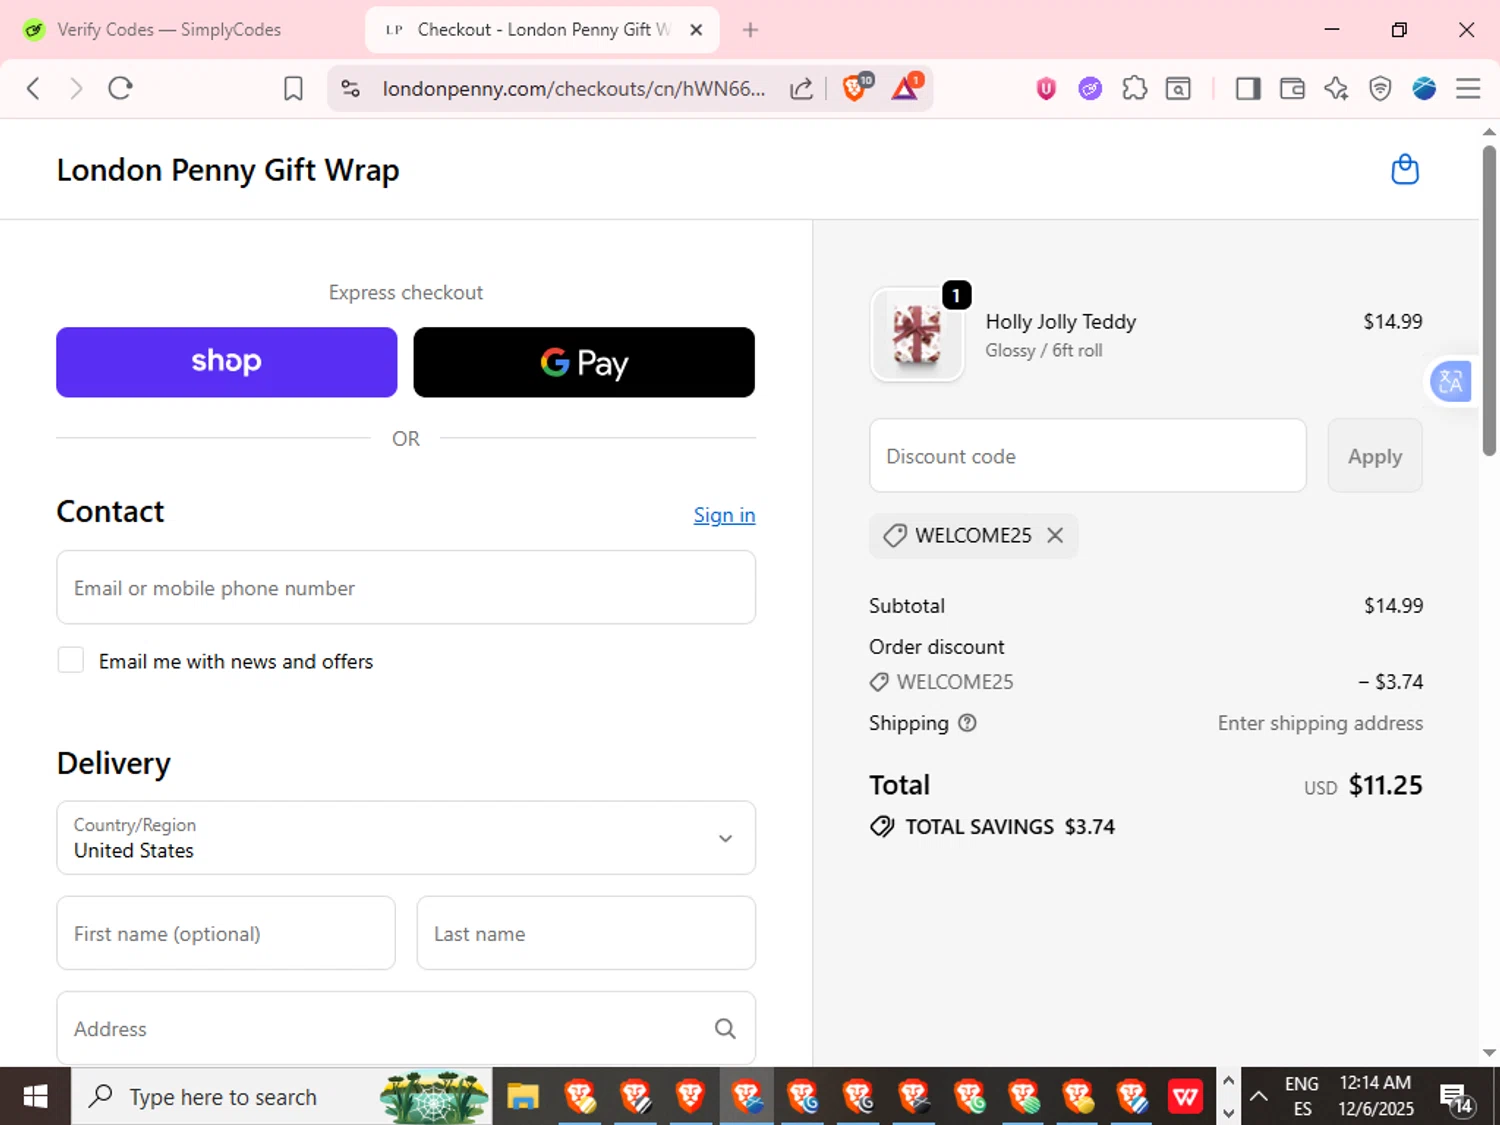Open the cart bag icon

click(x=1405, y=169)
